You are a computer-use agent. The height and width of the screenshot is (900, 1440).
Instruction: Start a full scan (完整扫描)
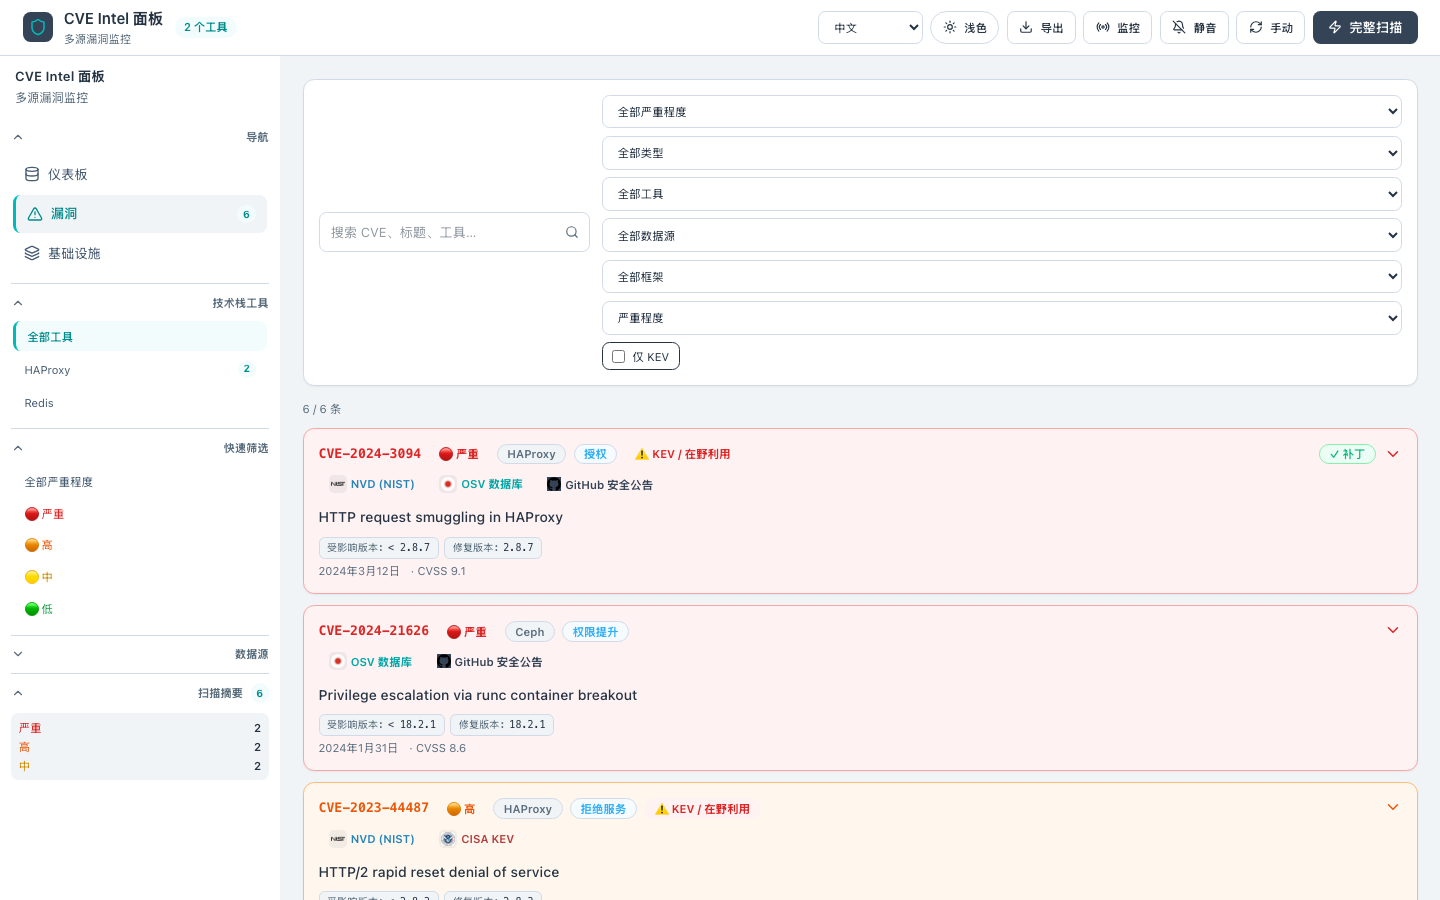pos(1365,28)
